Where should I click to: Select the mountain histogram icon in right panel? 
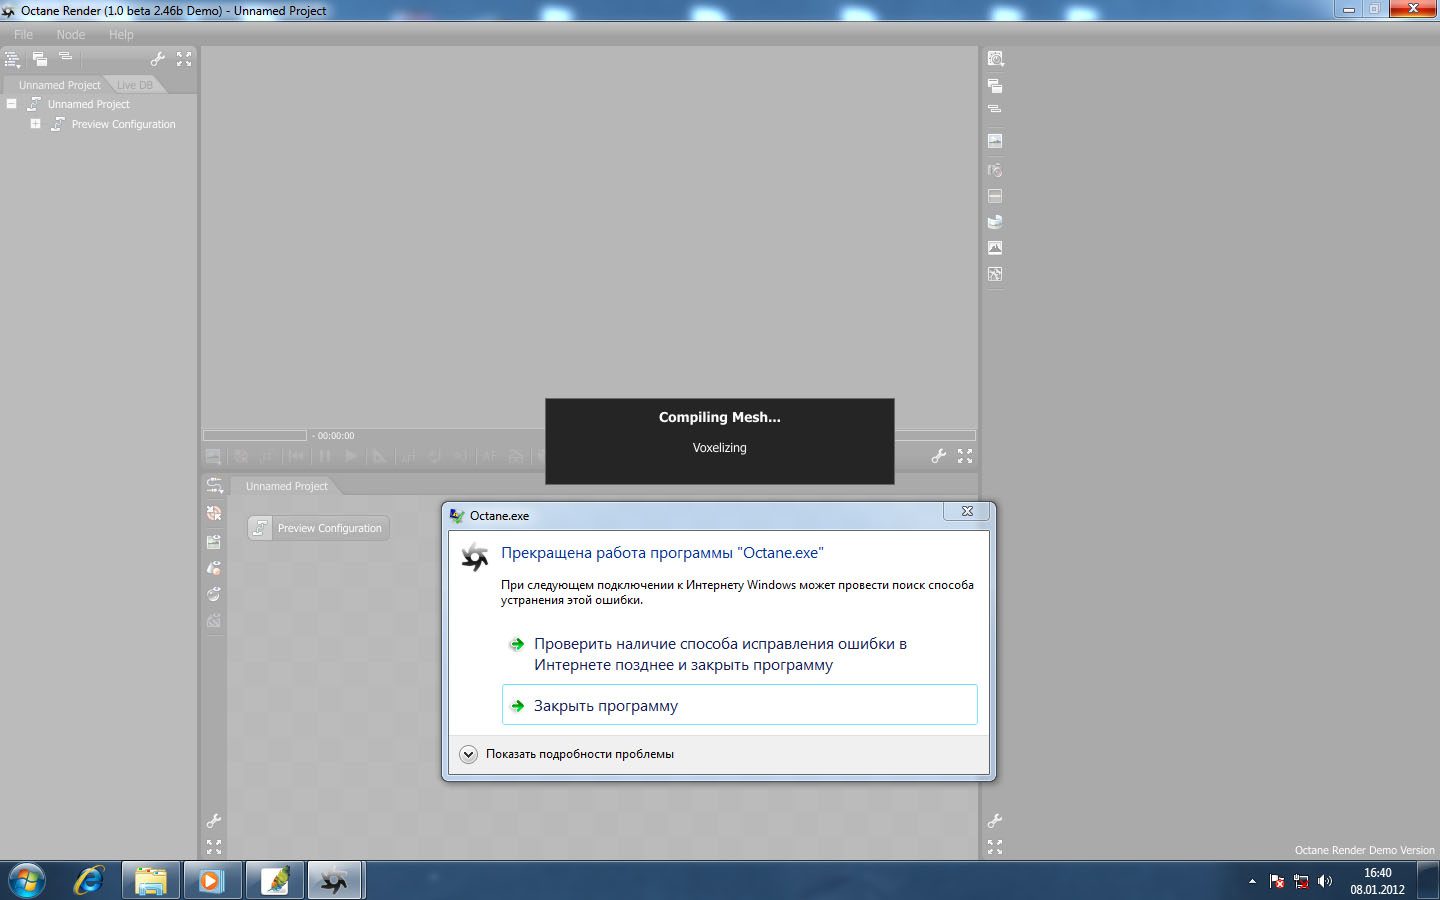[x=995, y=247]
